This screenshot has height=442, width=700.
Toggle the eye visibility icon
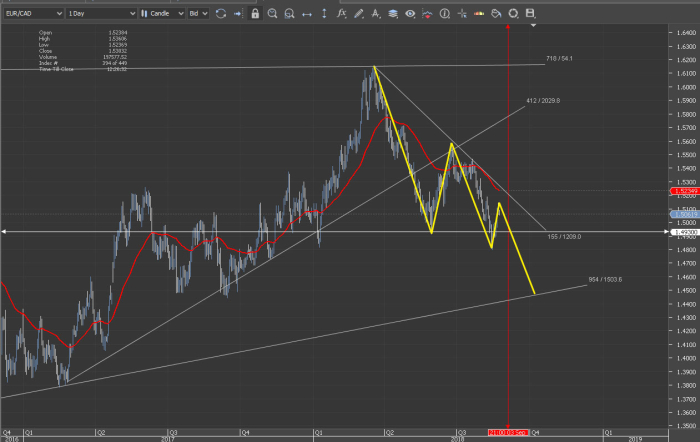tap(412, 14)
